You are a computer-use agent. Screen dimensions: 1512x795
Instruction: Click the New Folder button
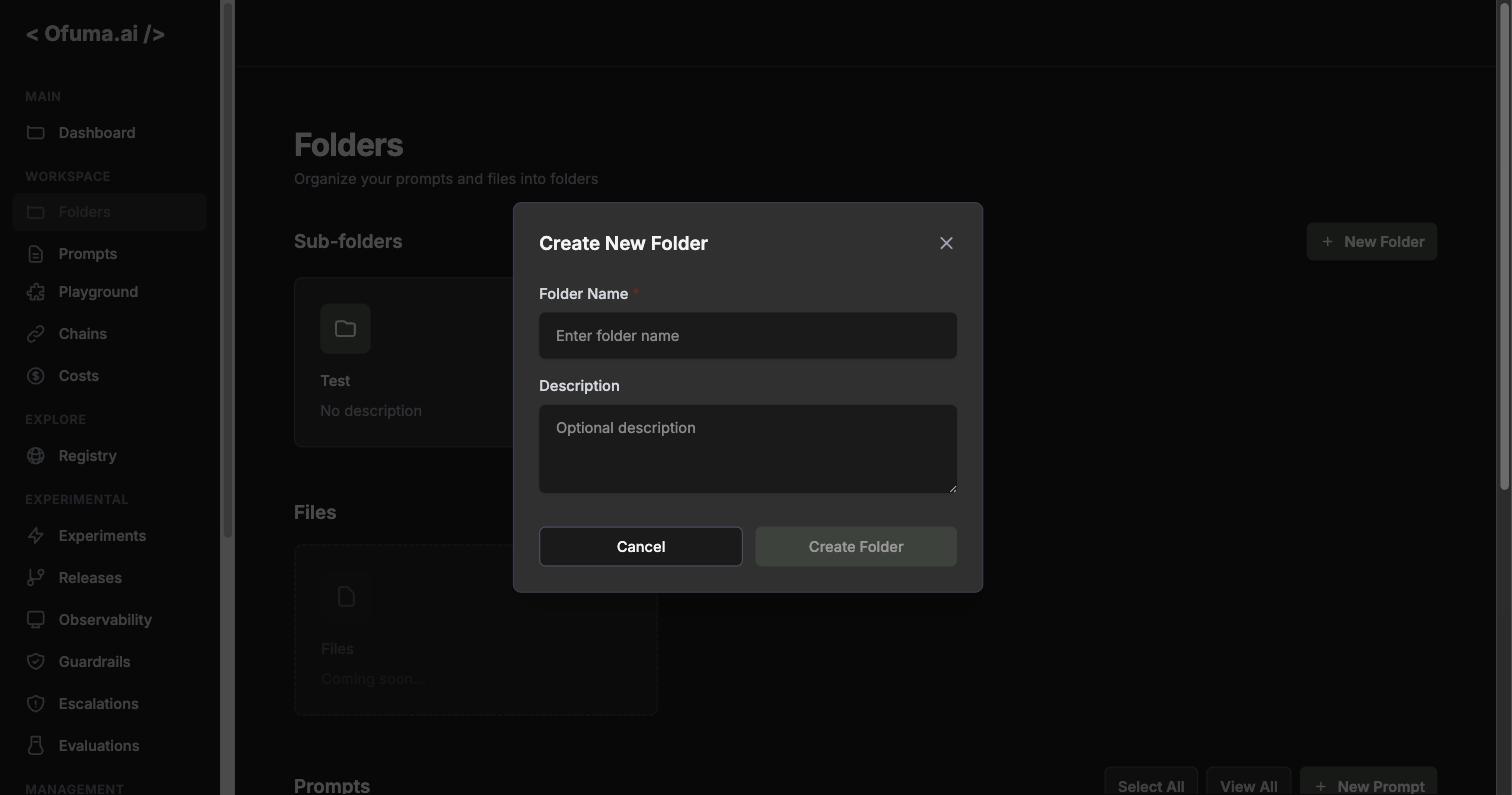[1372, 242]
